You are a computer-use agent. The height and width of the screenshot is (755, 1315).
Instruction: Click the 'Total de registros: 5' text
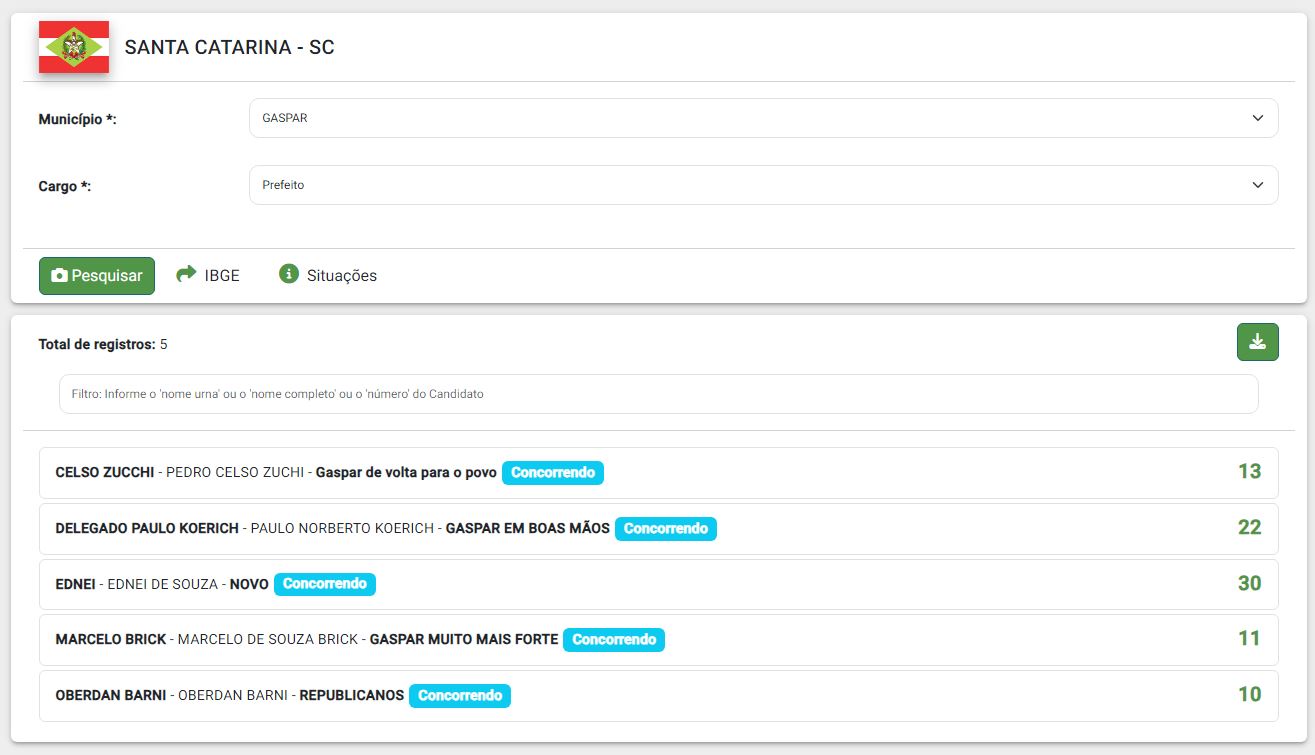tap(103, 344)
